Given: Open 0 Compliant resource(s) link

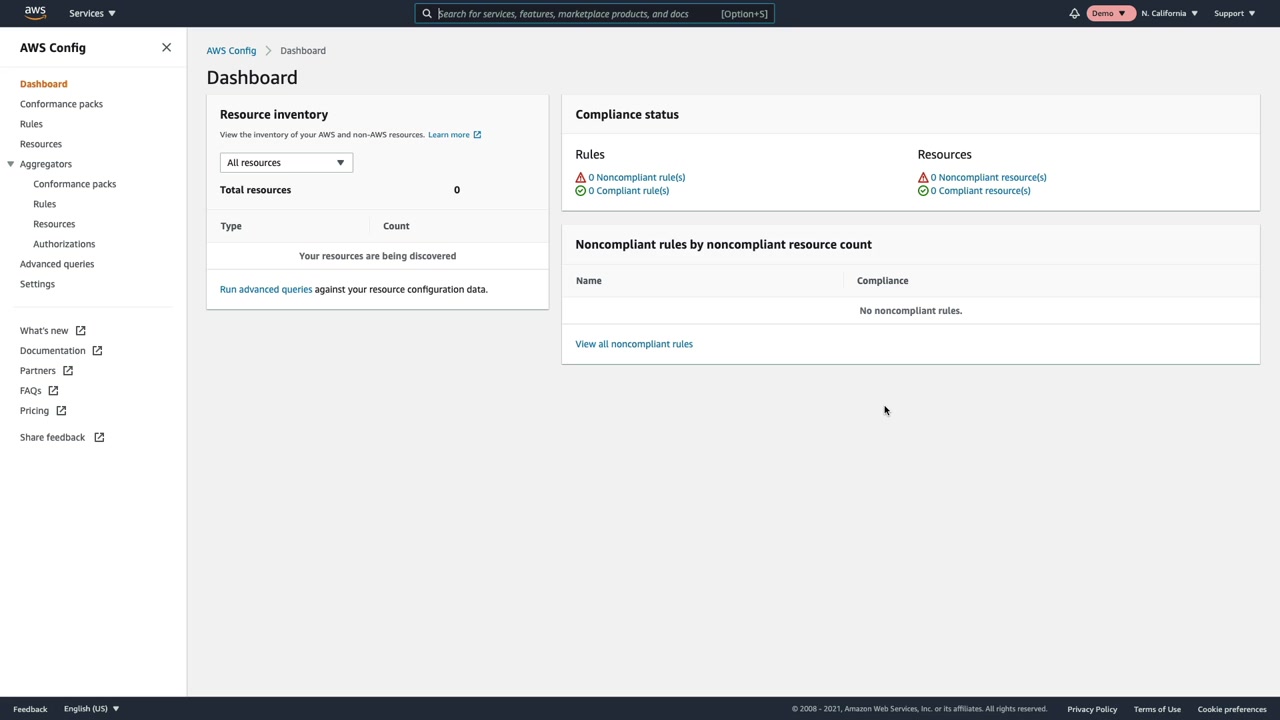Looking at the screenshot, I should 981,191.
